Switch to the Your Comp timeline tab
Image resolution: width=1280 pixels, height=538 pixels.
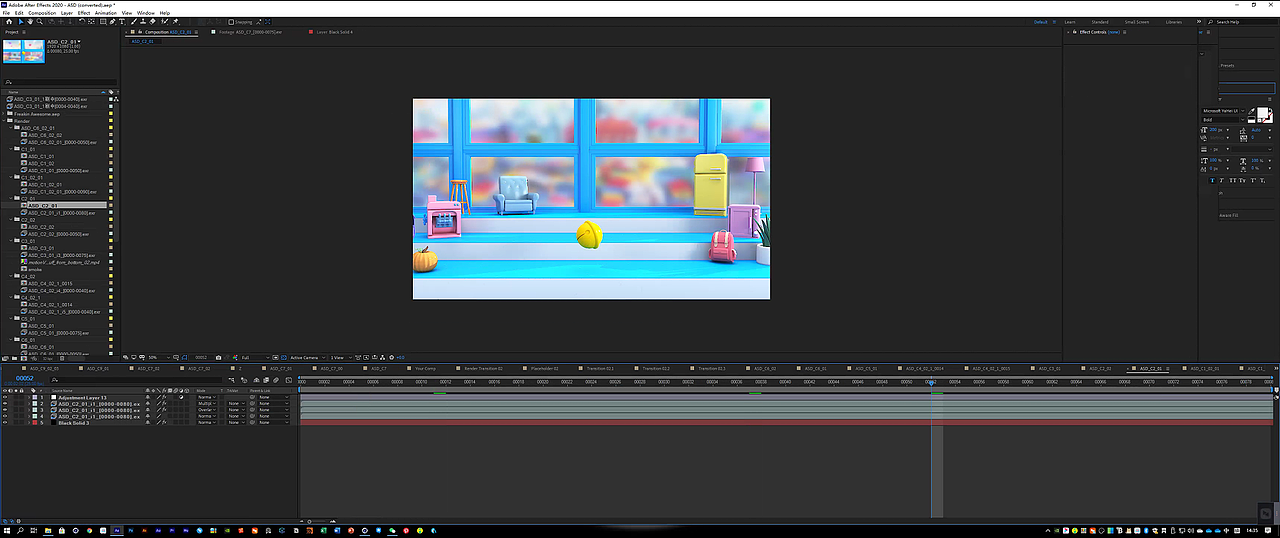coord(425,368)
